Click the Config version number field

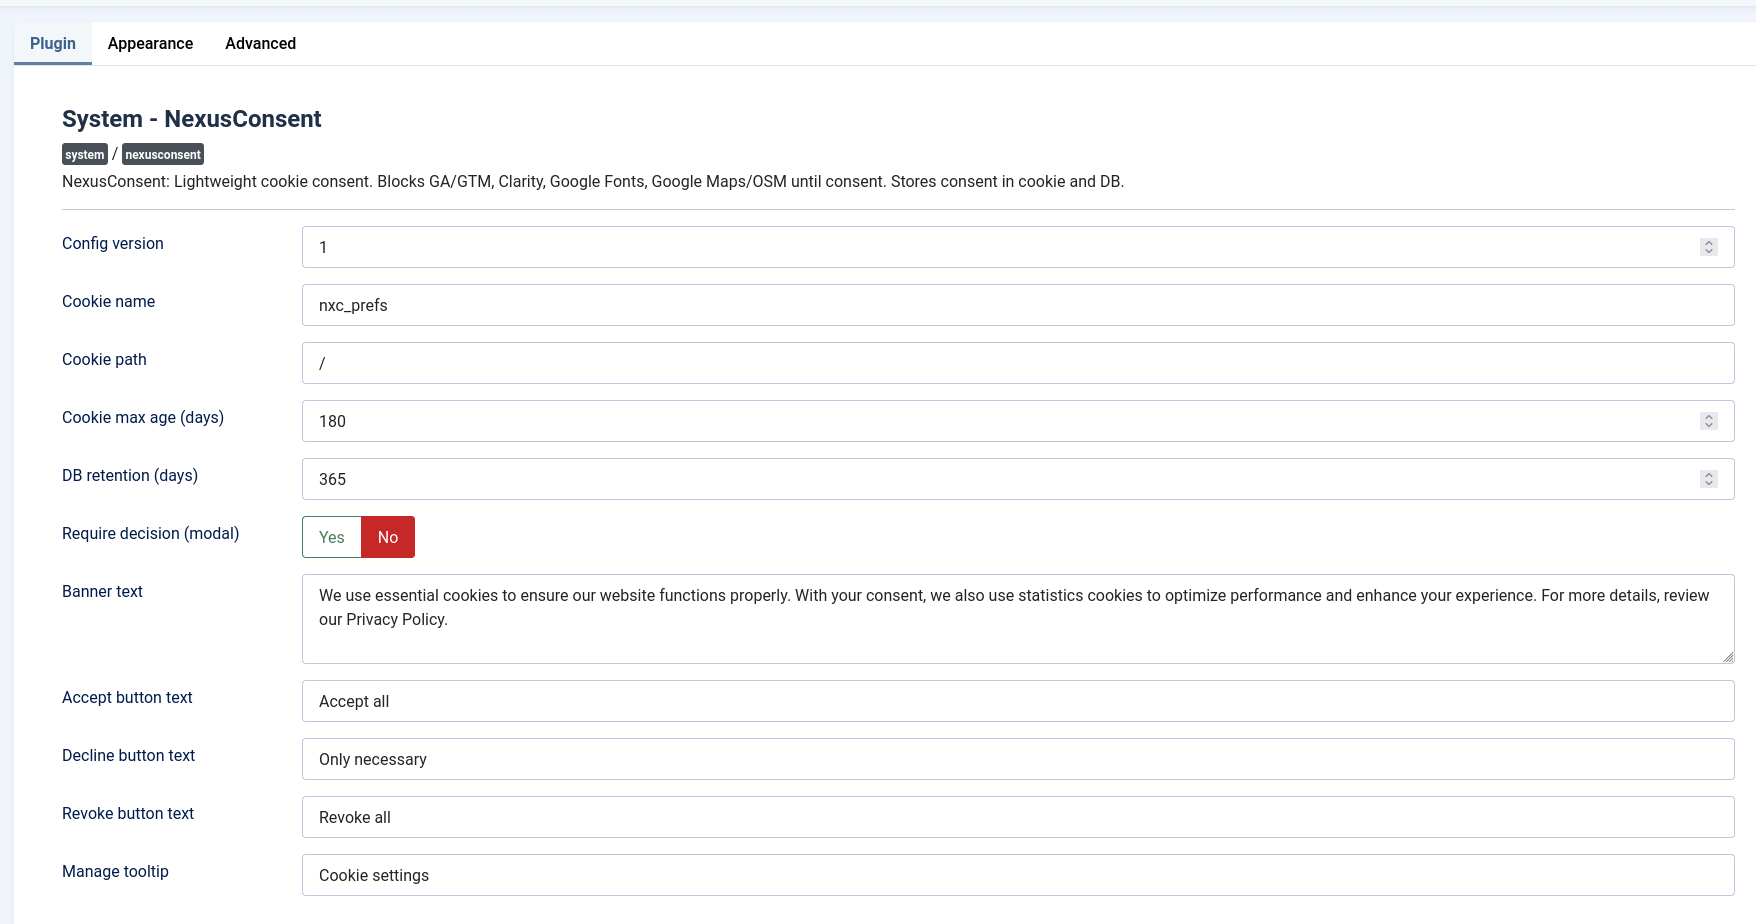(x=1000, y=247)
